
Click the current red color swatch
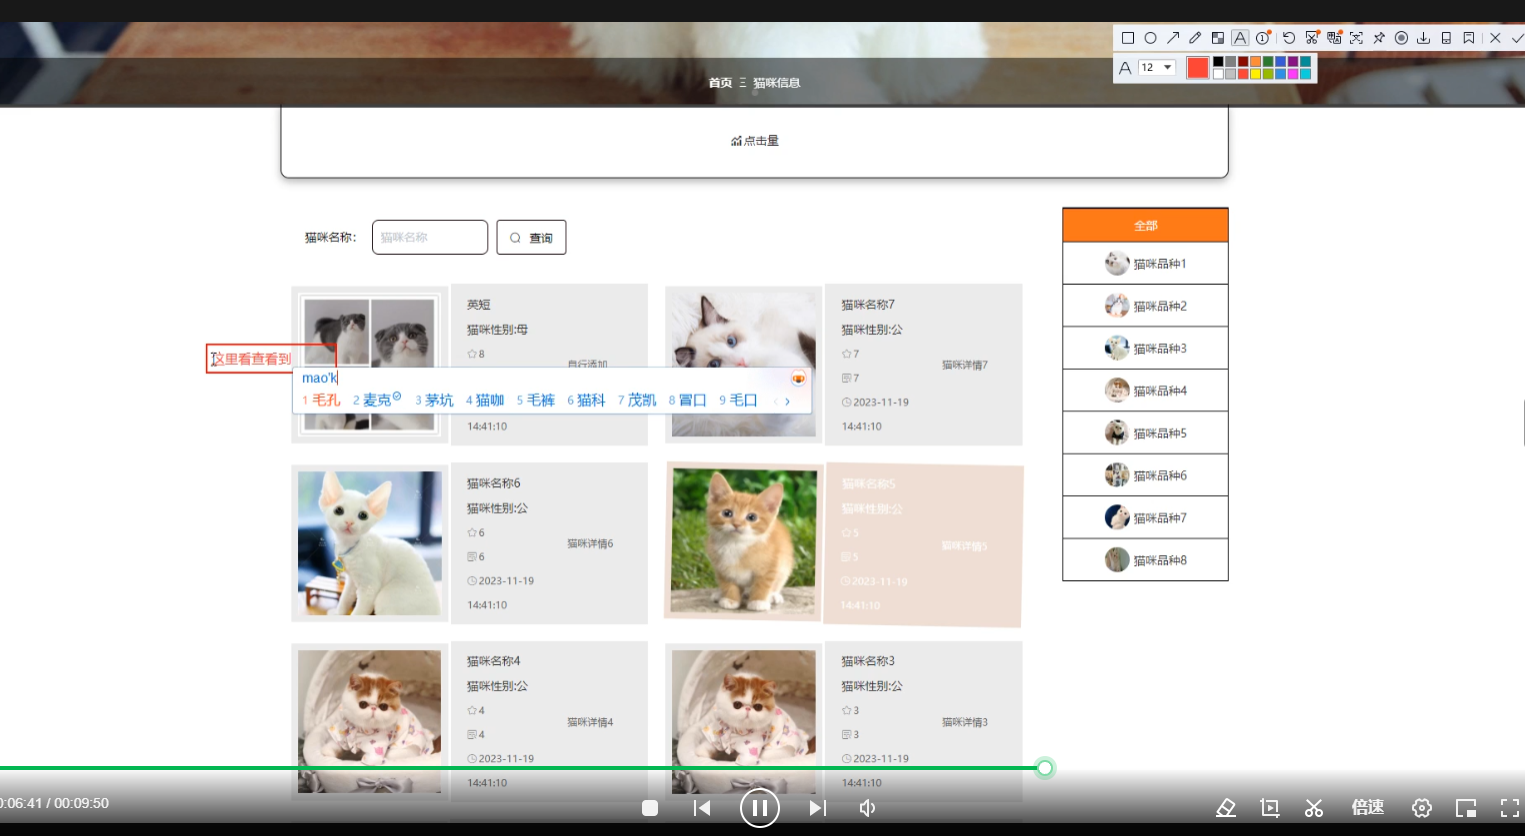(x=1198, y=68)
